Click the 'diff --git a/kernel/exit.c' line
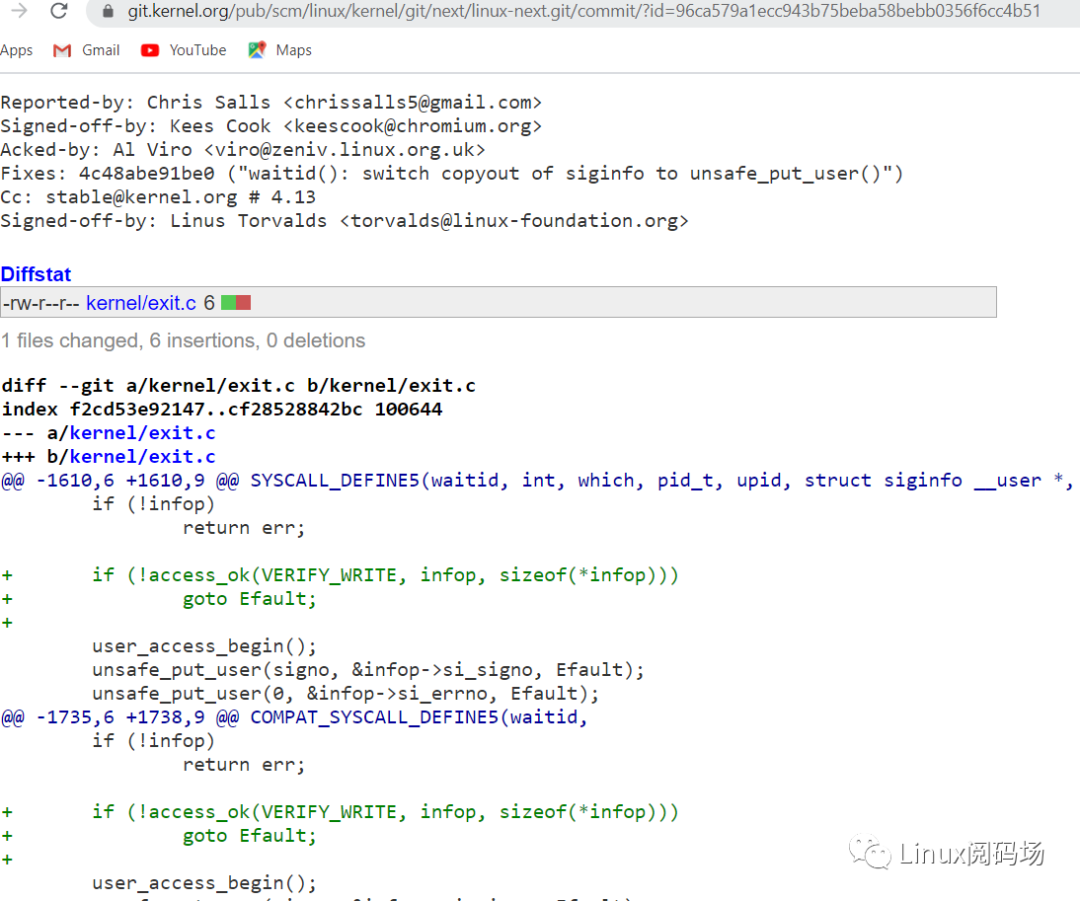 tap(238, 385)
